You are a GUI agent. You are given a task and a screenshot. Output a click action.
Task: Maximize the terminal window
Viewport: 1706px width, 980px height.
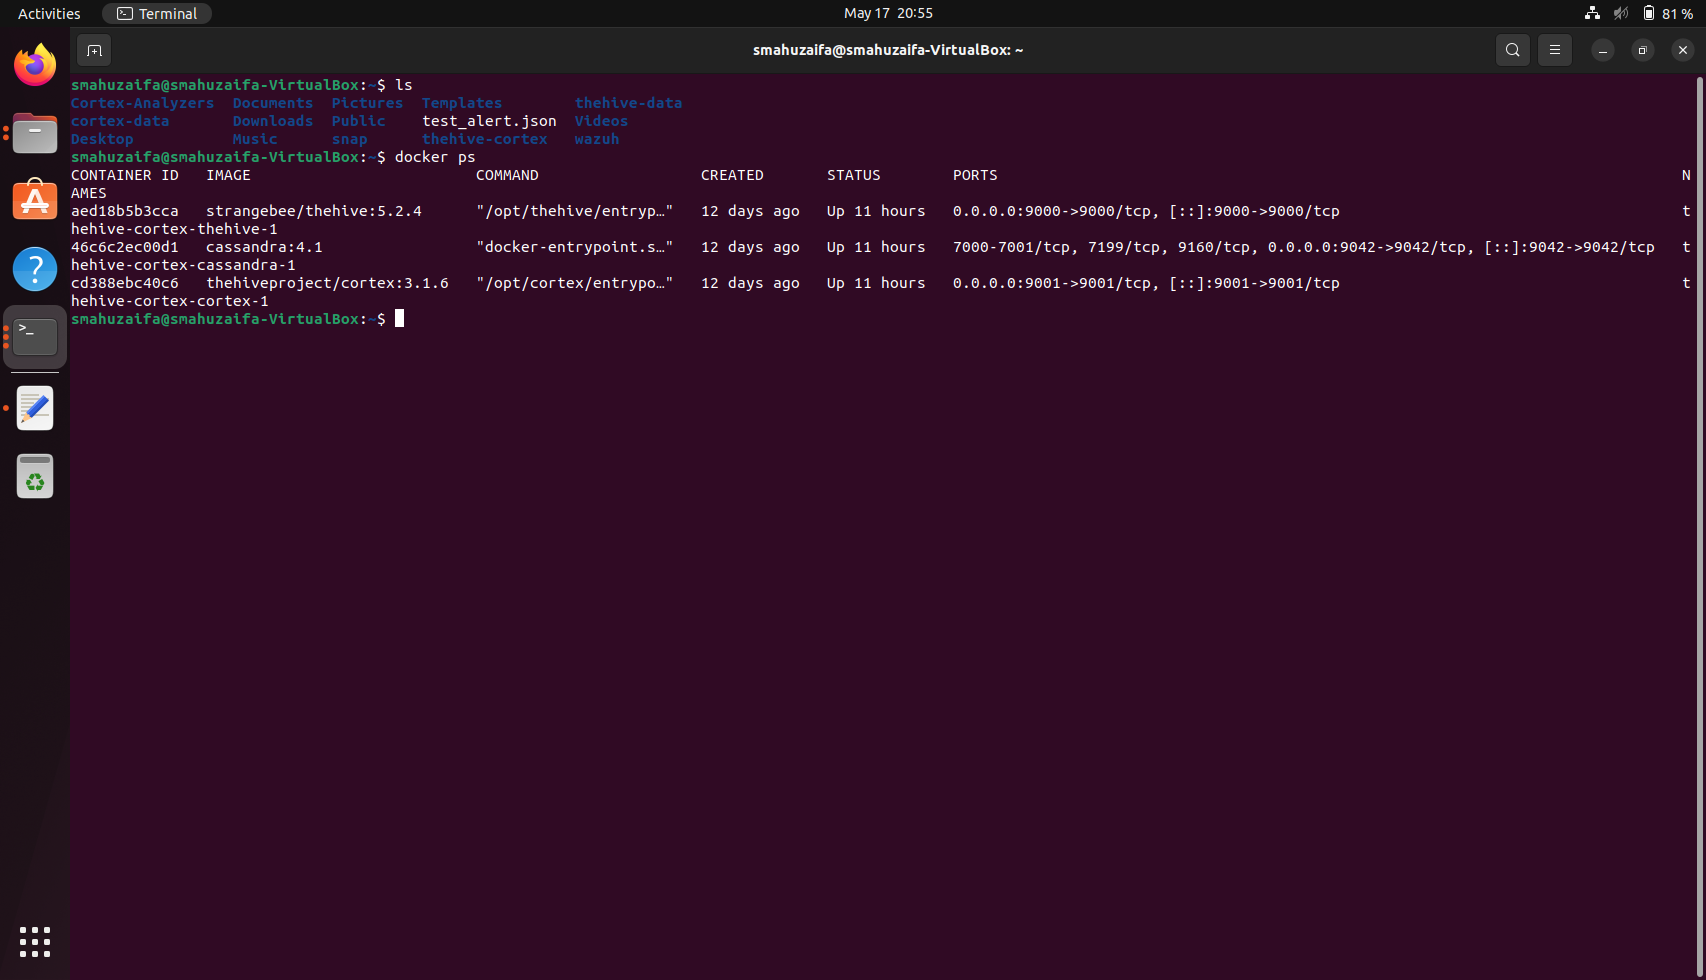(1642, 50)
